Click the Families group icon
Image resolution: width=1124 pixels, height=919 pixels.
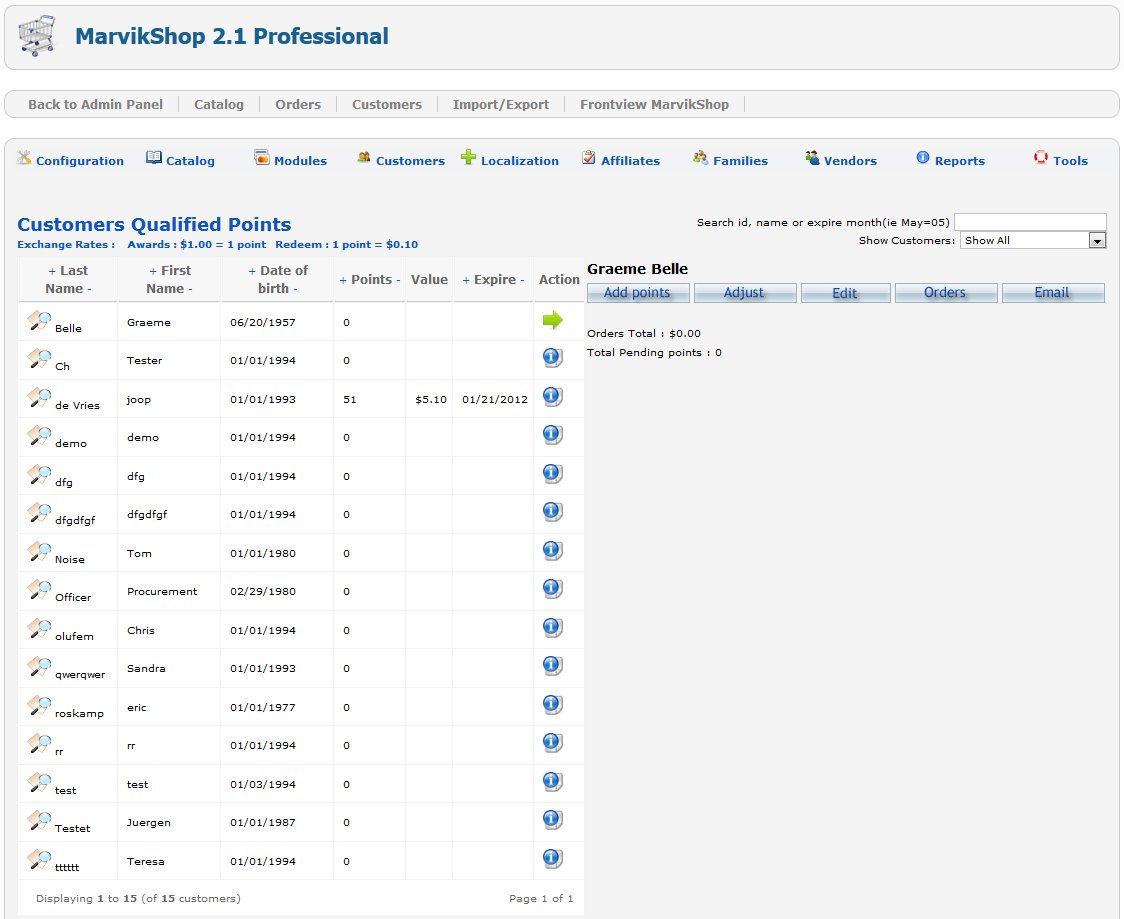coord(700,158)
